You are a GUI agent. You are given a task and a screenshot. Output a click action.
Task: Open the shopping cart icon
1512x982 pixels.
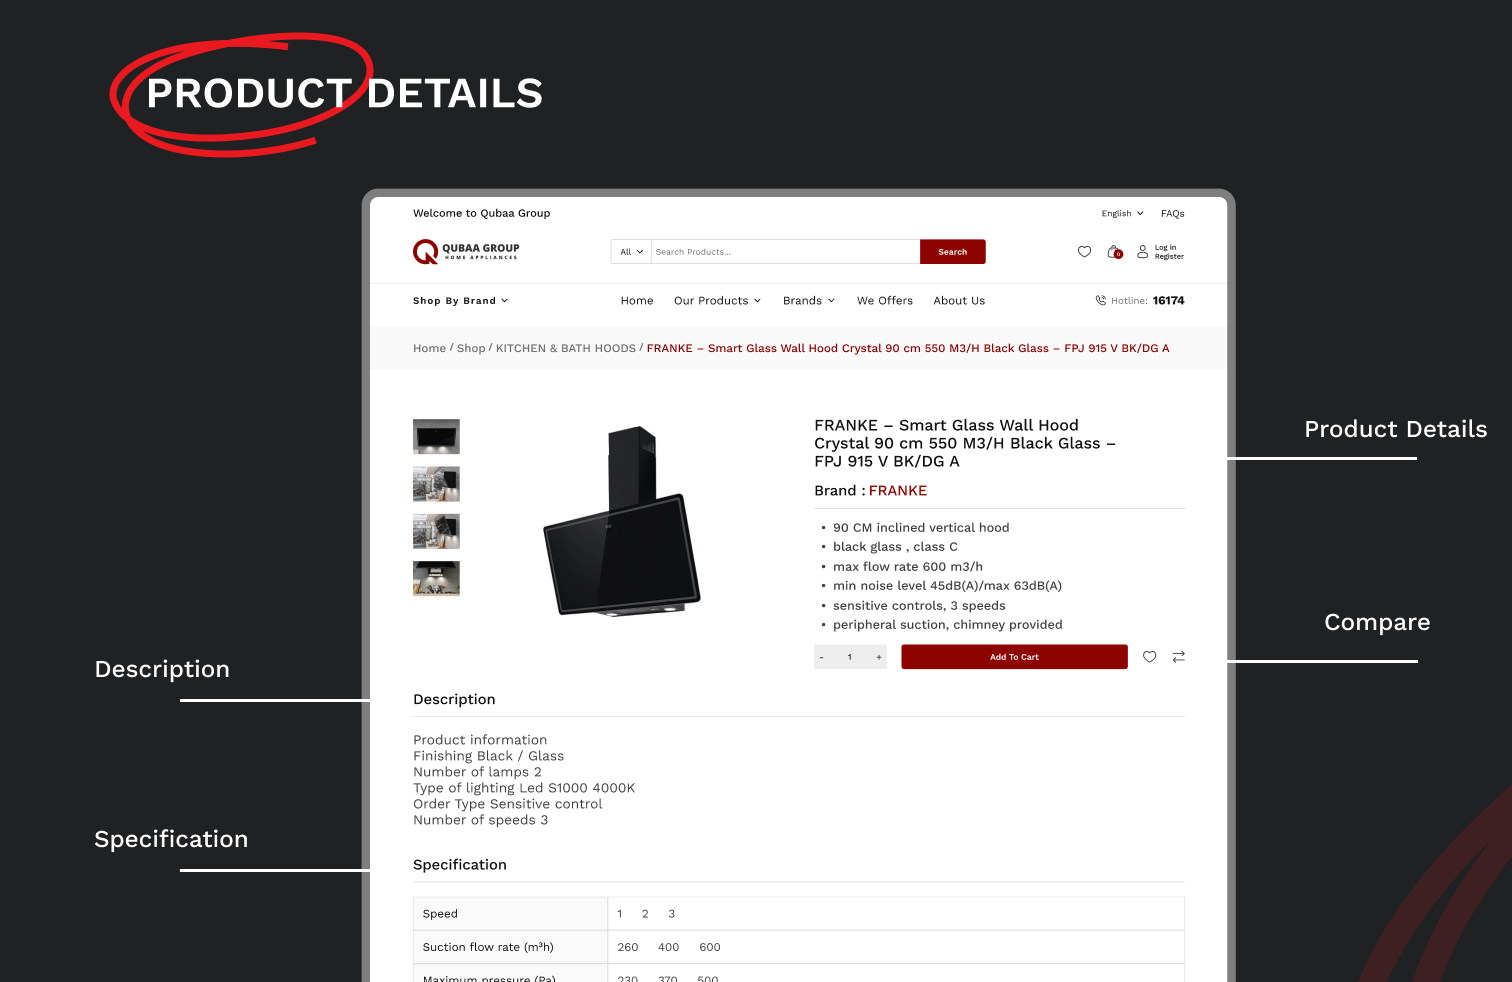pos(1114,252)
